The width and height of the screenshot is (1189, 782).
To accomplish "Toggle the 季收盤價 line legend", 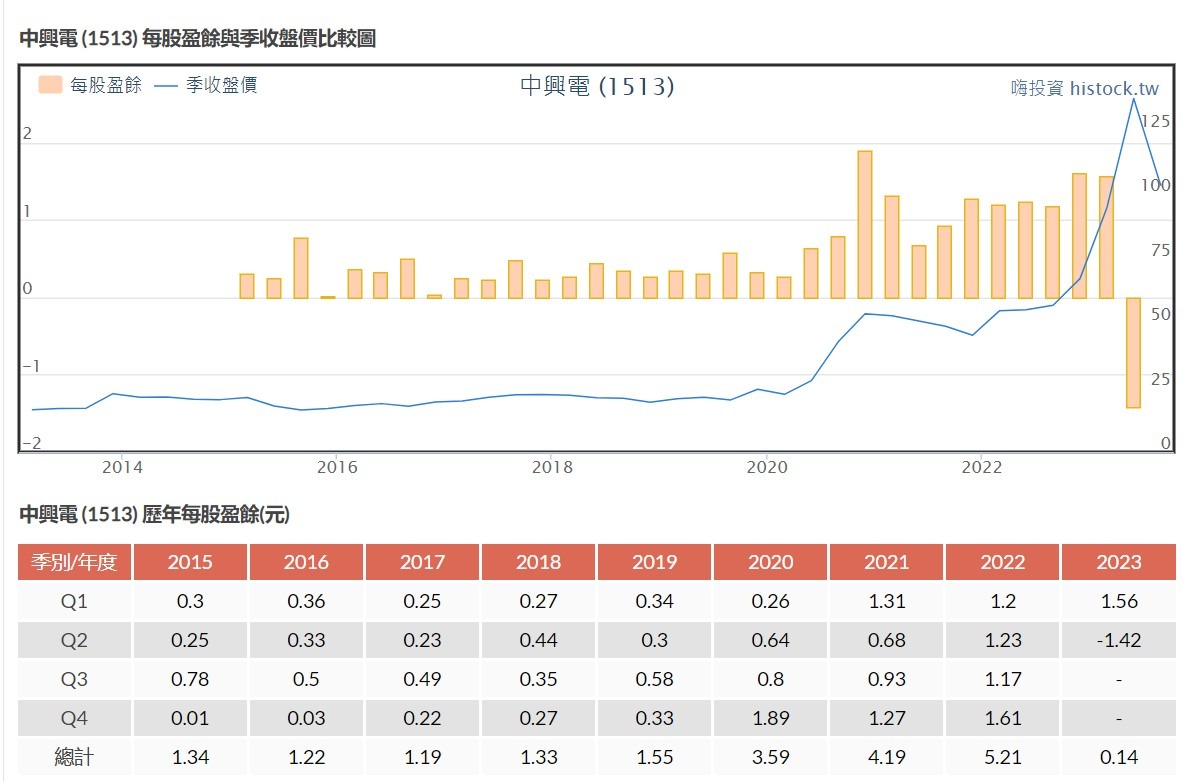I will [221, 85].
